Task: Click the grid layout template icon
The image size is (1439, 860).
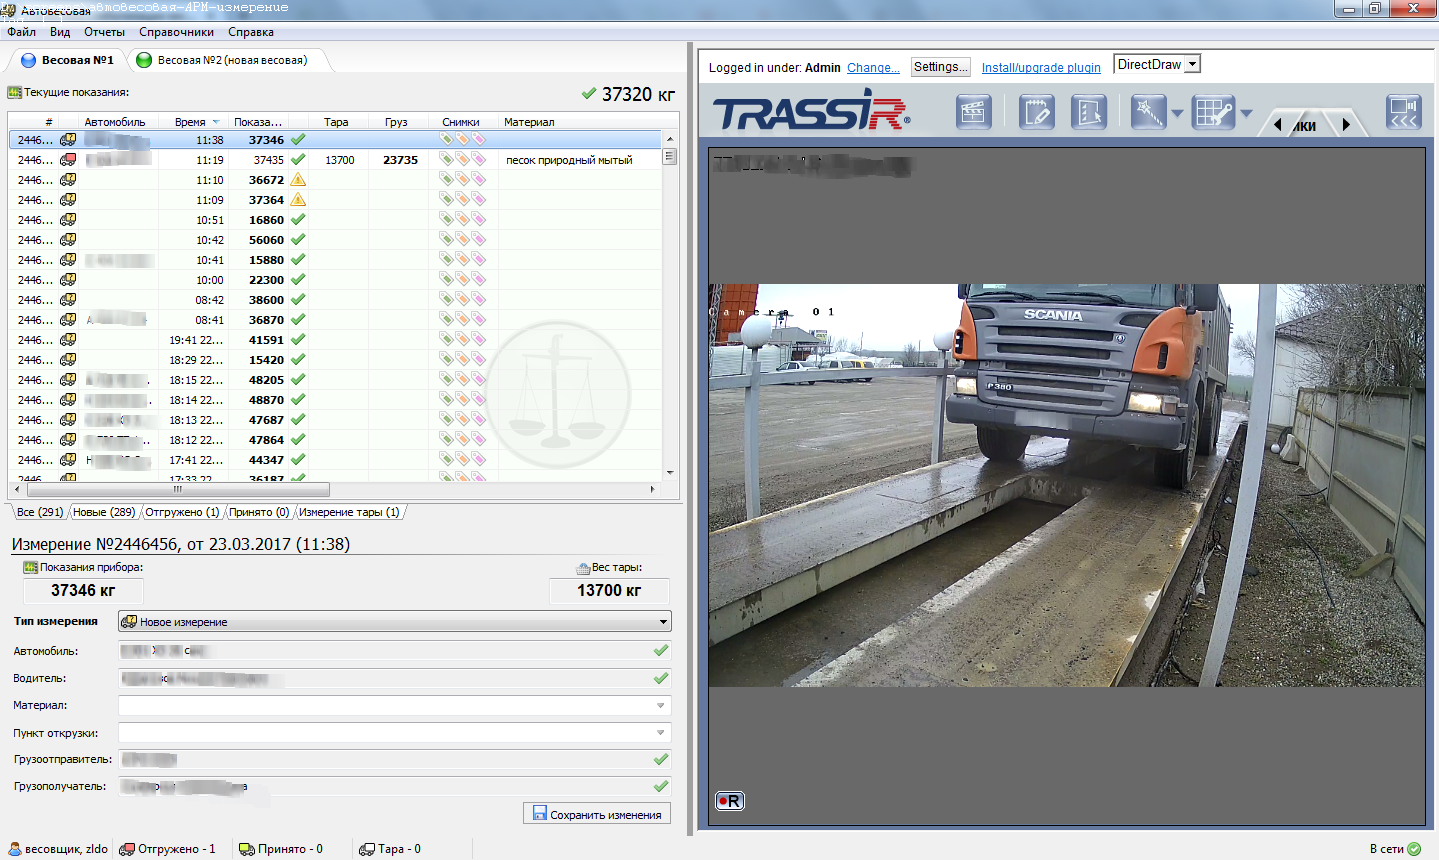Action: (1213, 112)
